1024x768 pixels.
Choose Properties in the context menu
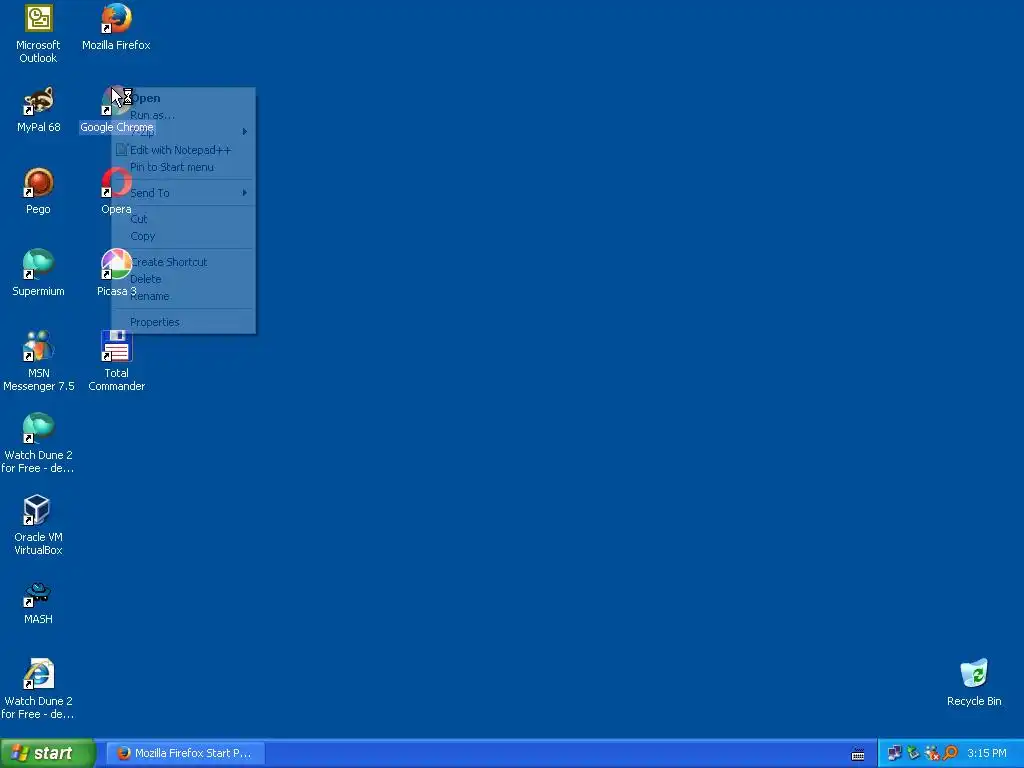[184, 322]
